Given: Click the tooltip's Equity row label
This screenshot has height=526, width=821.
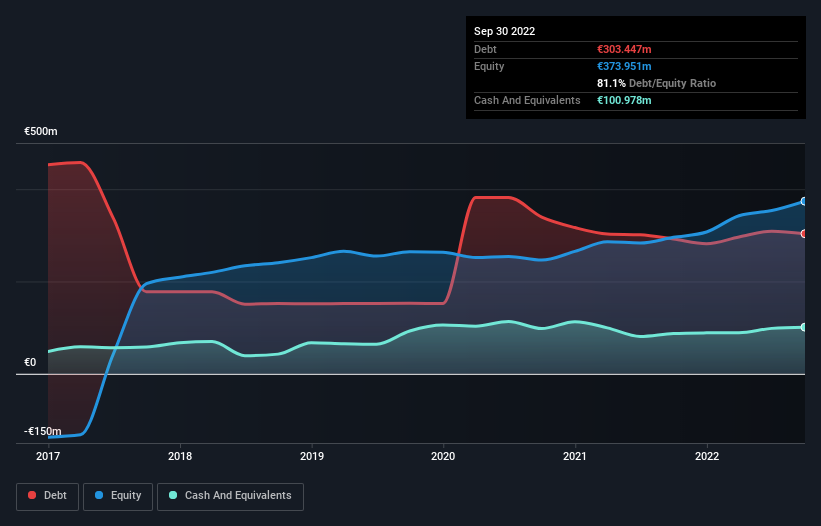Looking at the screenshot, I should 489,66.
